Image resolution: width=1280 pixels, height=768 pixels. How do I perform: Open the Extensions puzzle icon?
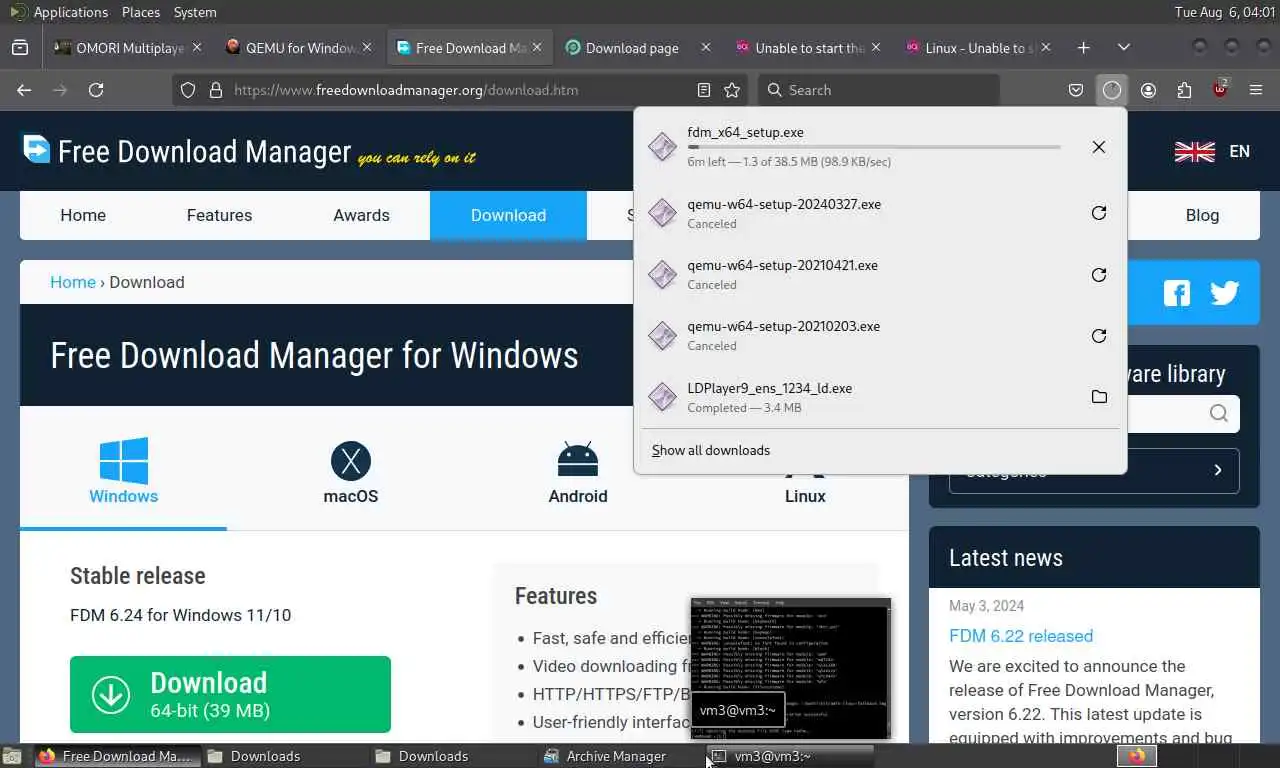tap(1184, 90)
